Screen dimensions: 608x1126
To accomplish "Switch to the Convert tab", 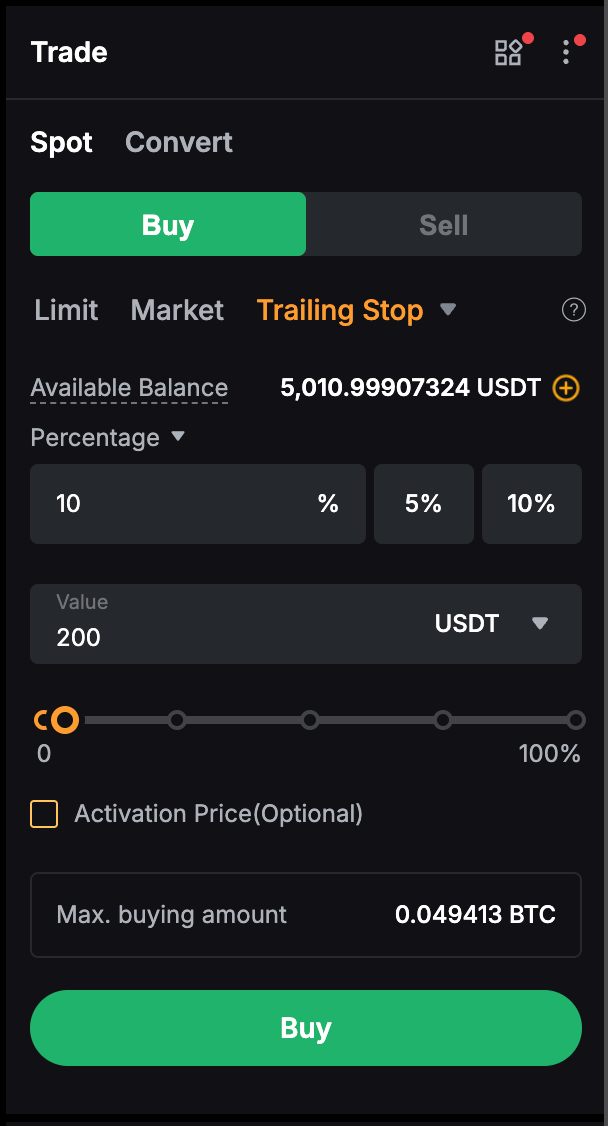I will point(179,142).
